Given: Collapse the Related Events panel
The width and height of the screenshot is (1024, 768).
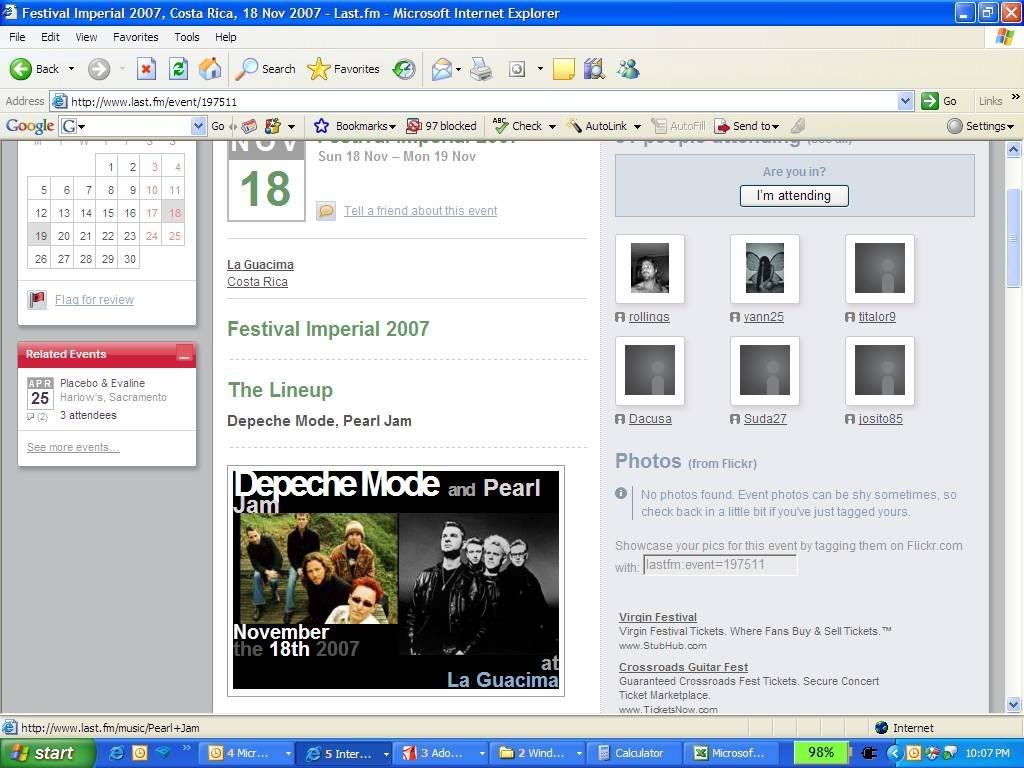Looking at the screenshot, I should [x=185, y=355].
